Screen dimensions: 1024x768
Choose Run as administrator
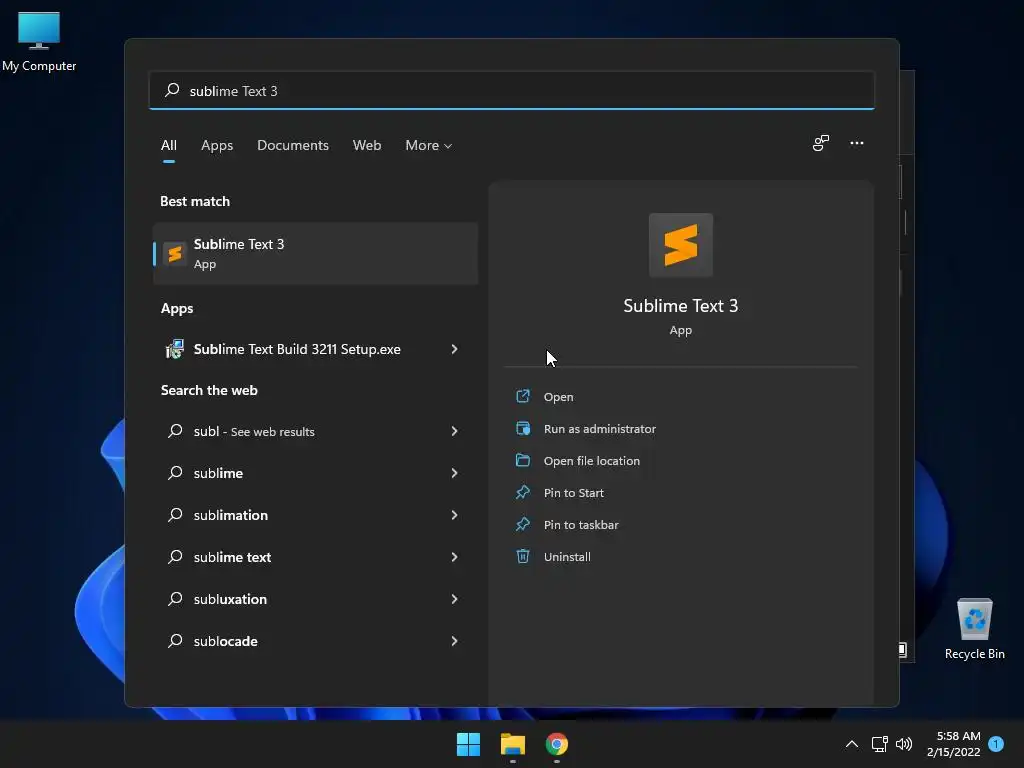pyautogui.click(x=600, y=429)
